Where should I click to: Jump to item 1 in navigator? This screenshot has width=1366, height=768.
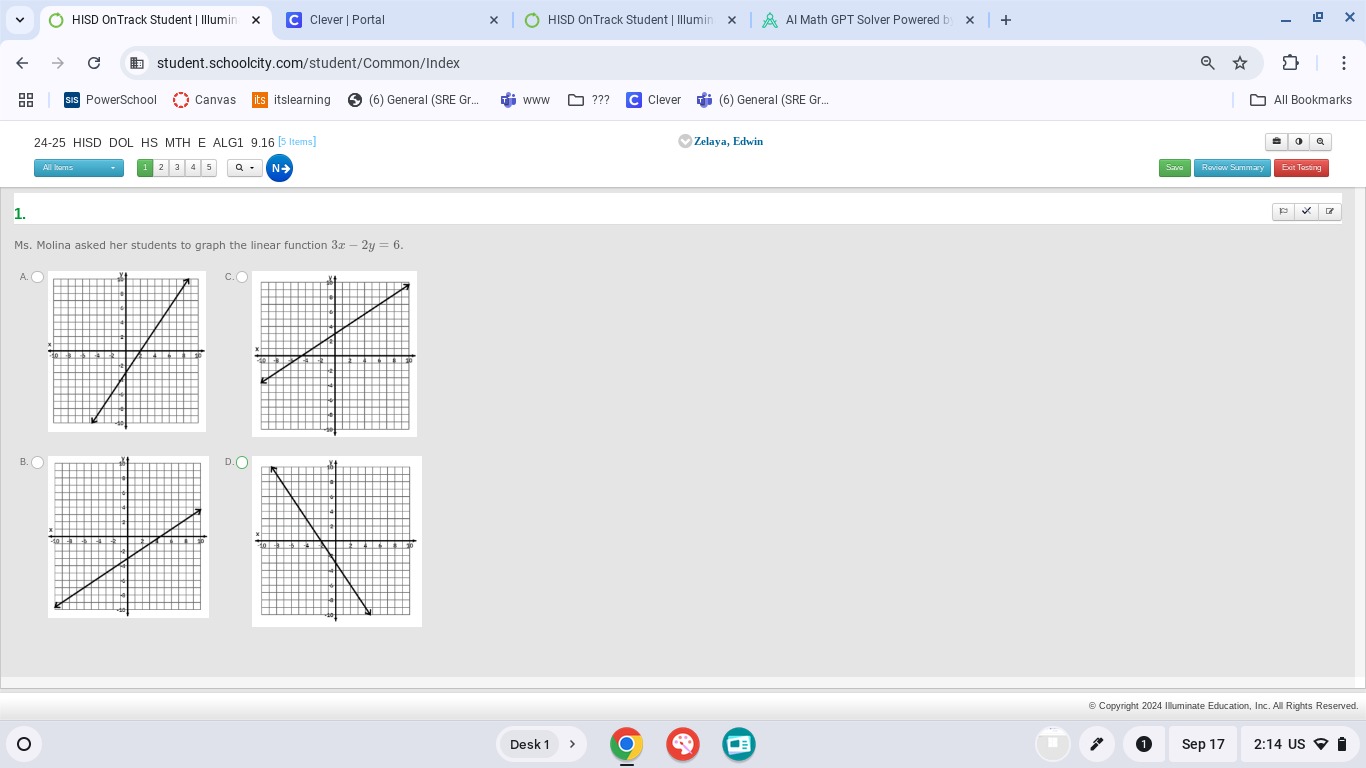coord(145,168)
